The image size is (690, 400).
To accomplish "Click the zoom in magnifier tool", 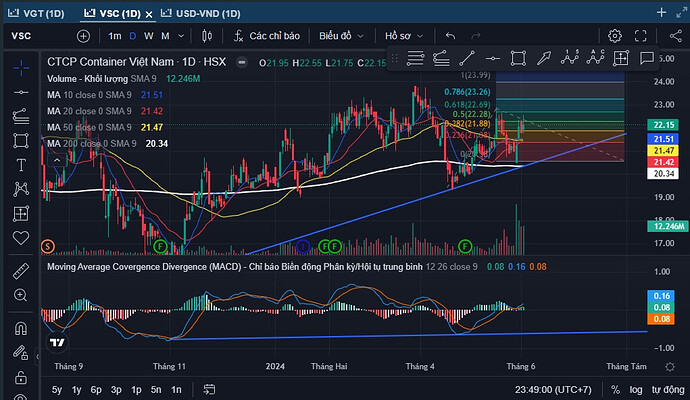I will coord(21,295).
